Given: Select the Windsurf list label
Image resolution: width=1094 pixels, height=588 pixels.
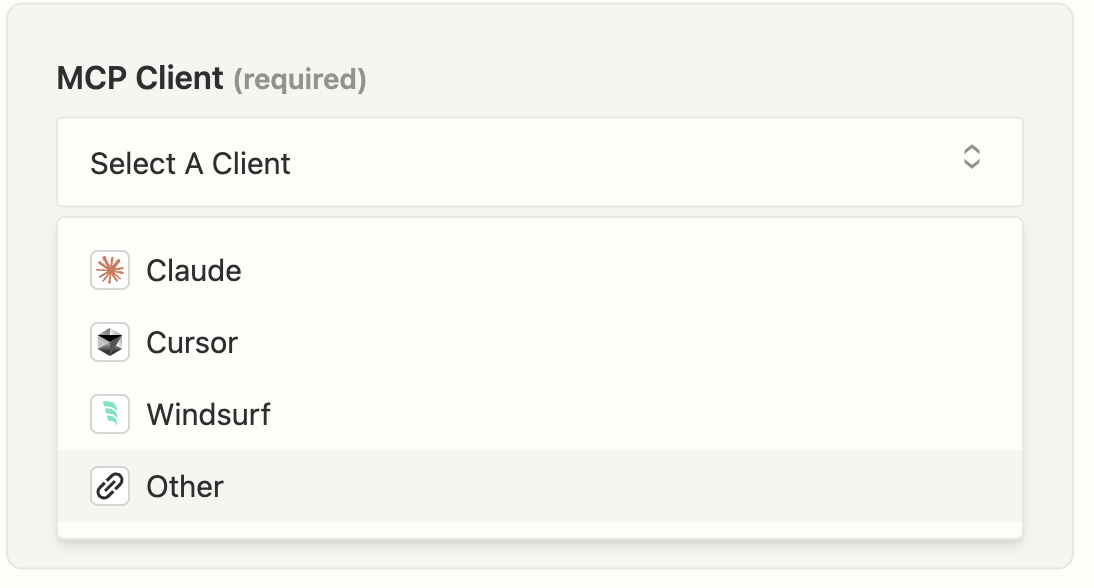Looking at the screenshot, I should click(x=208, y=414).
